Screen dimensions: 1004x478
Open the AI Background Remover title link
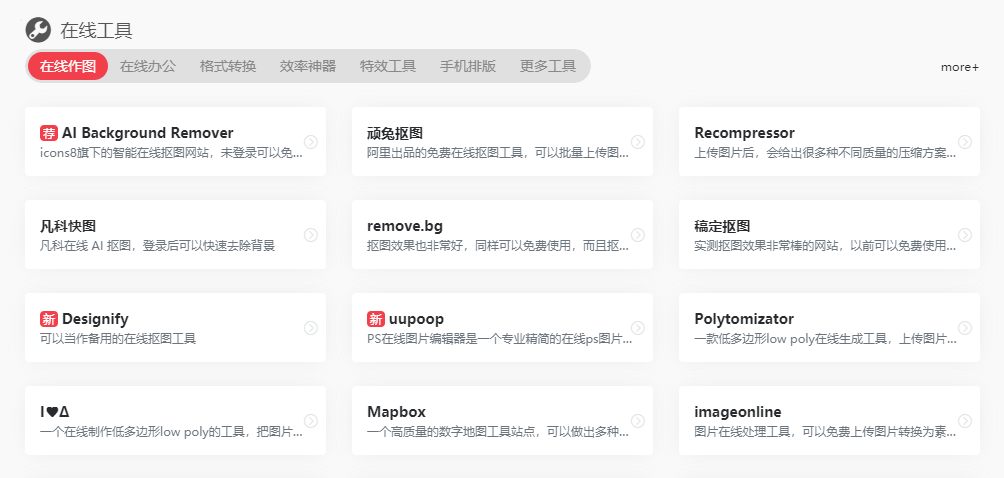tap(148, 133)
